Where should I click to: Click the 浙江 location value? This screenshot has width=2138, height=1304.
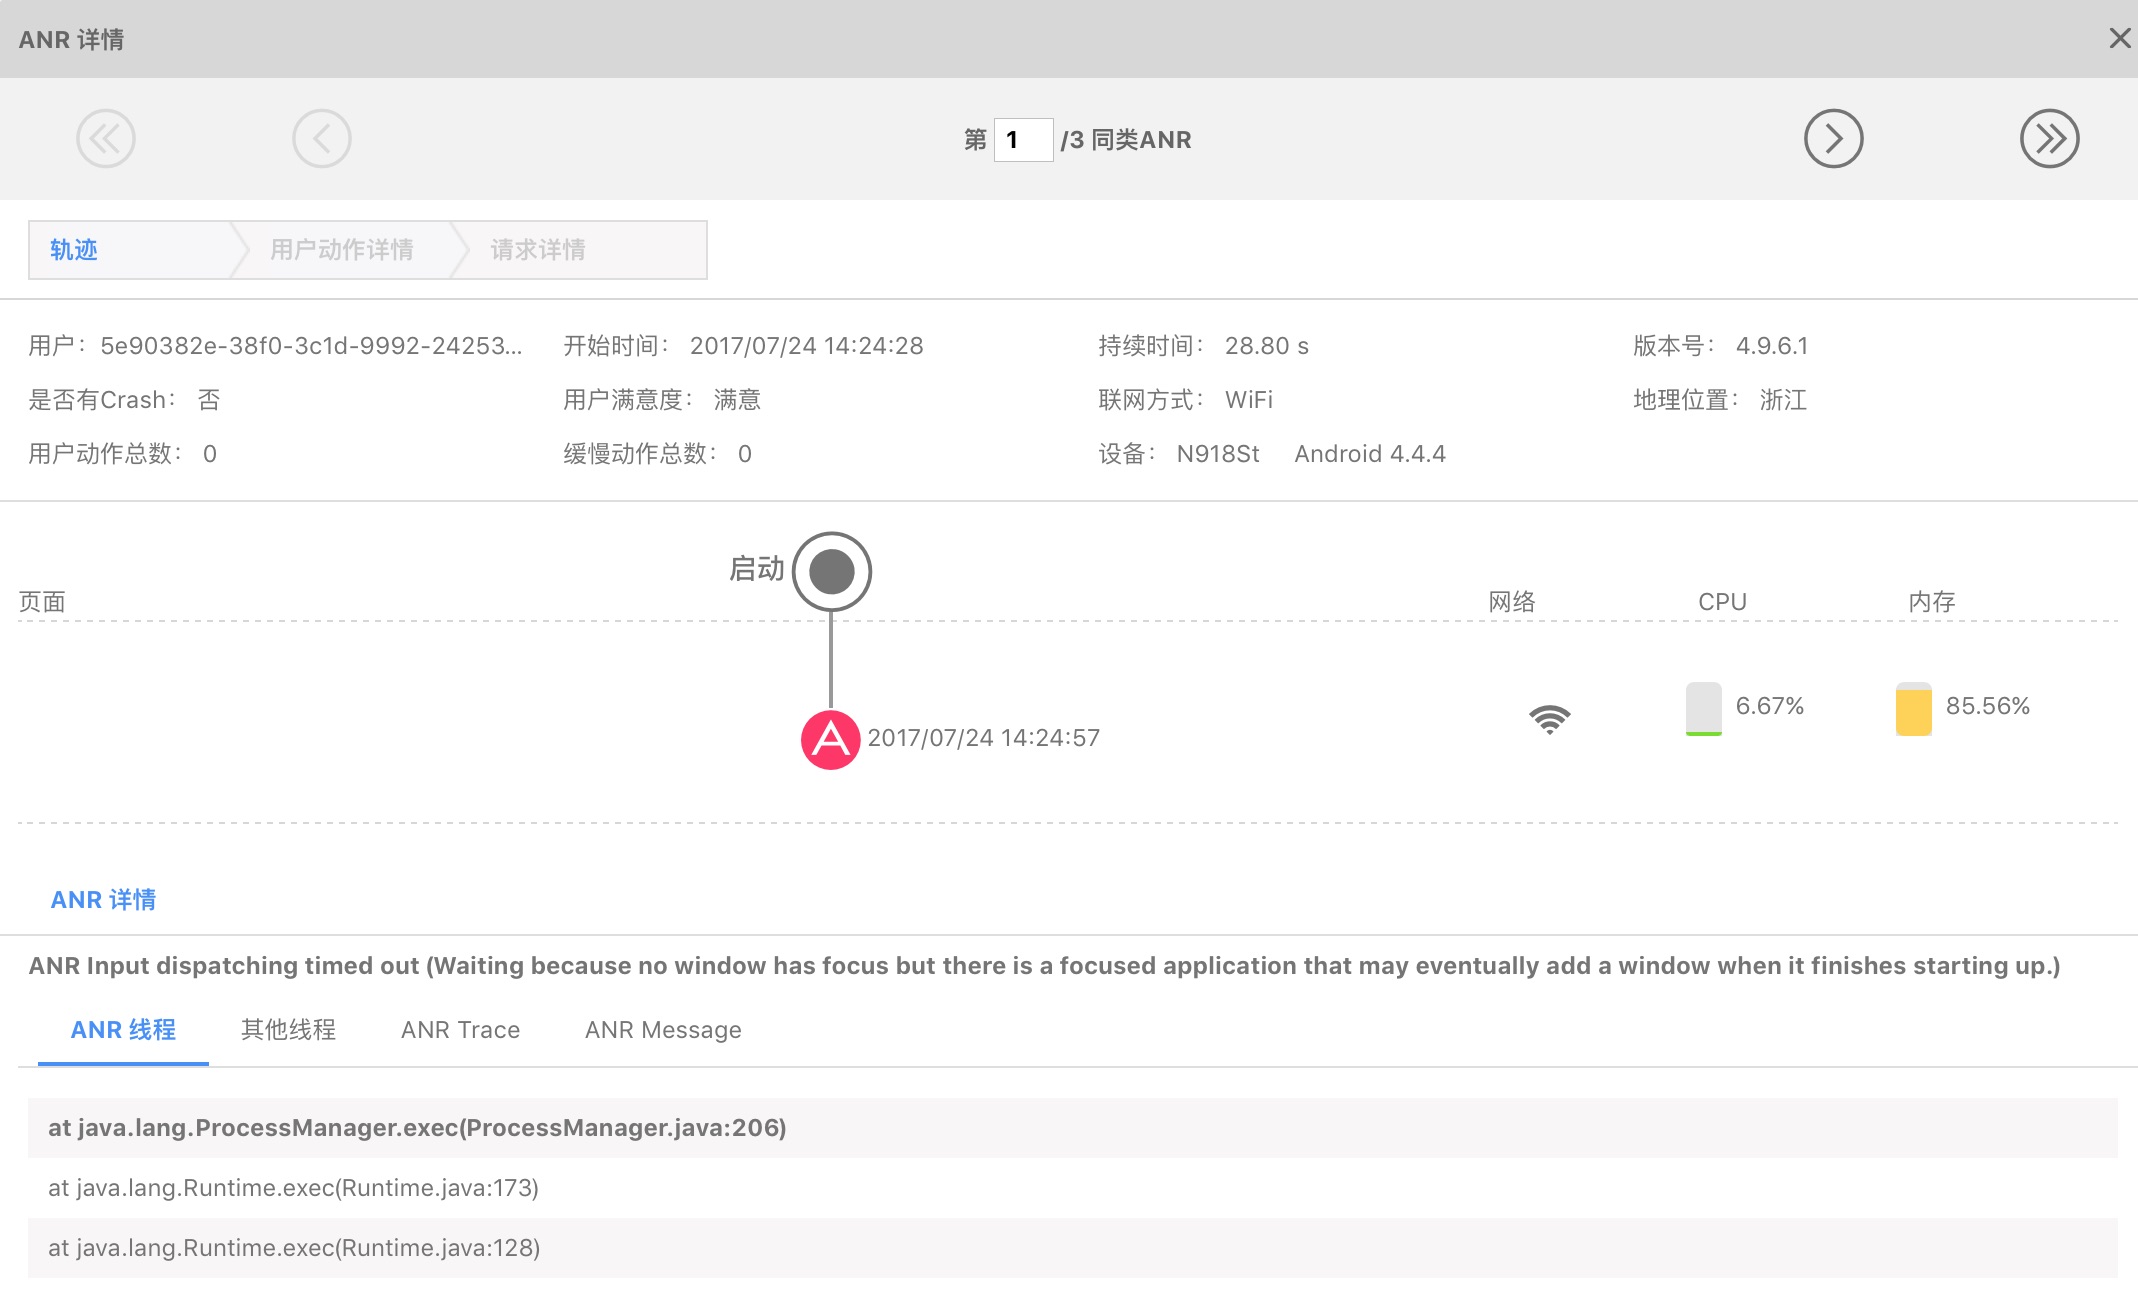(x=1783, y=400)
